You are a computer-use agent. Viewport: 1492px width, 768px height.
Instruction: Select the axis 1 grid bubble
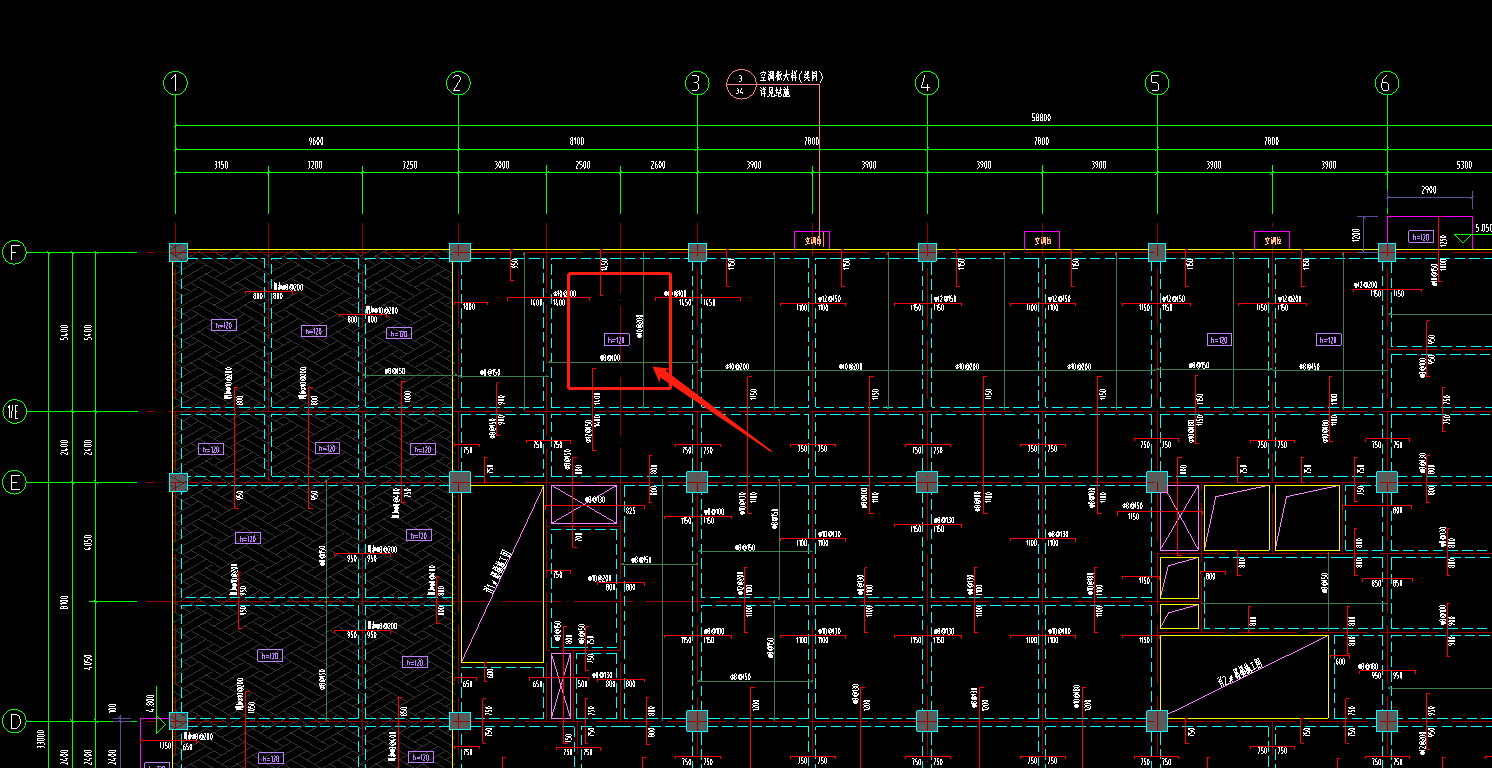point(176,83)
